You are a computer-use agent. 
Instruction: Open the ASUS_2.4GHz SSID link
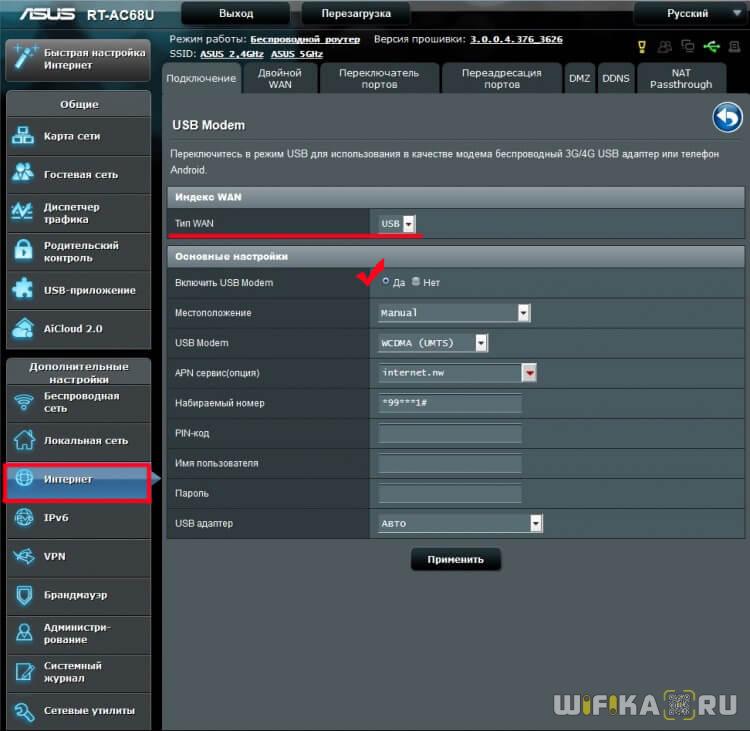232,54
